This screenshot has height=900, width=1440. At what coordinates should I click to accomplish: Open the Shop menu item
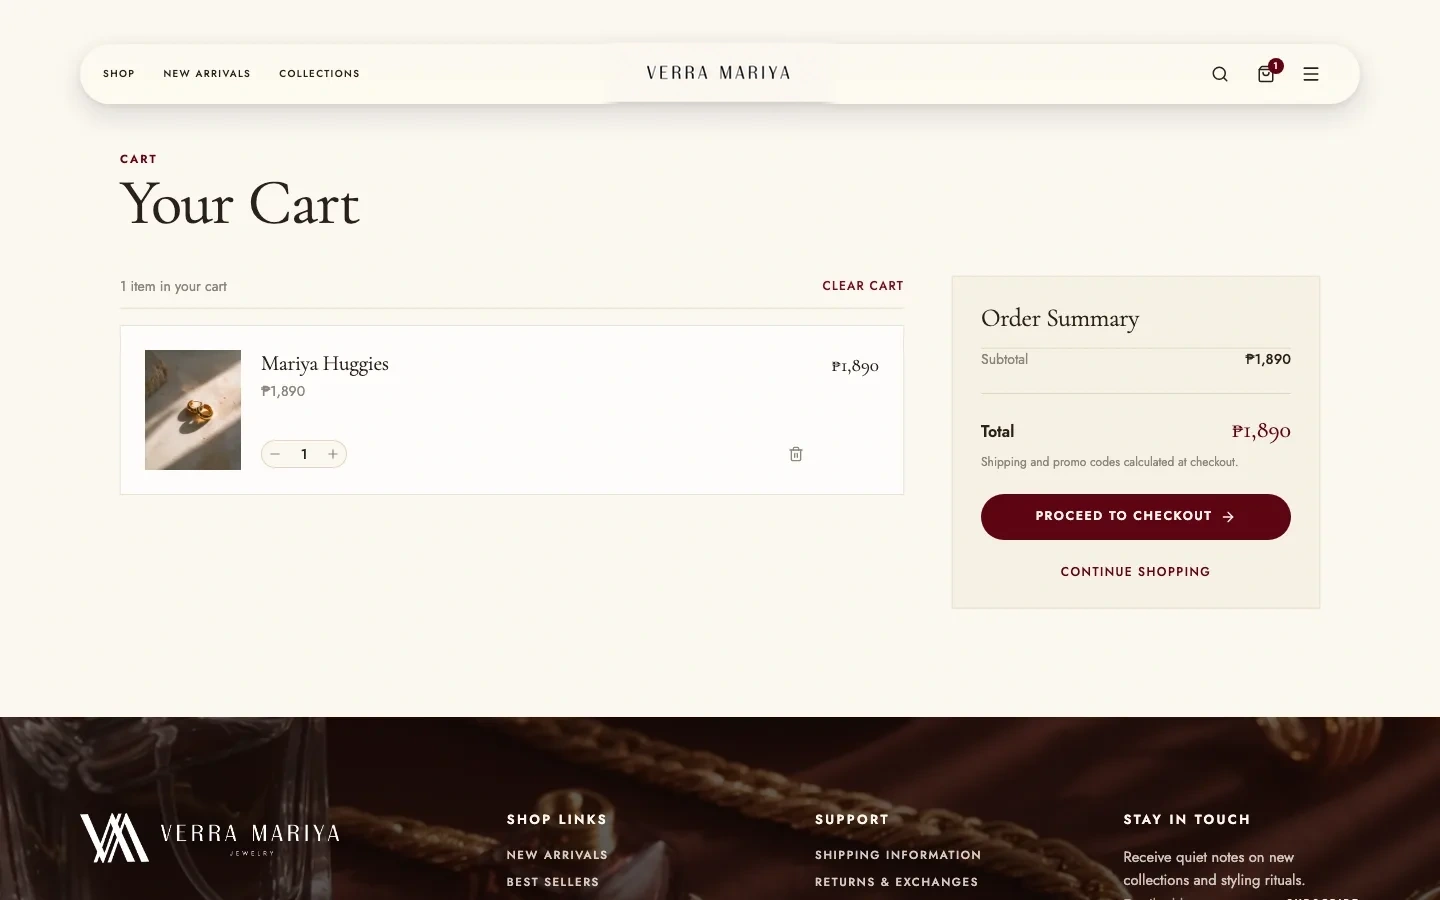point(119,74)
